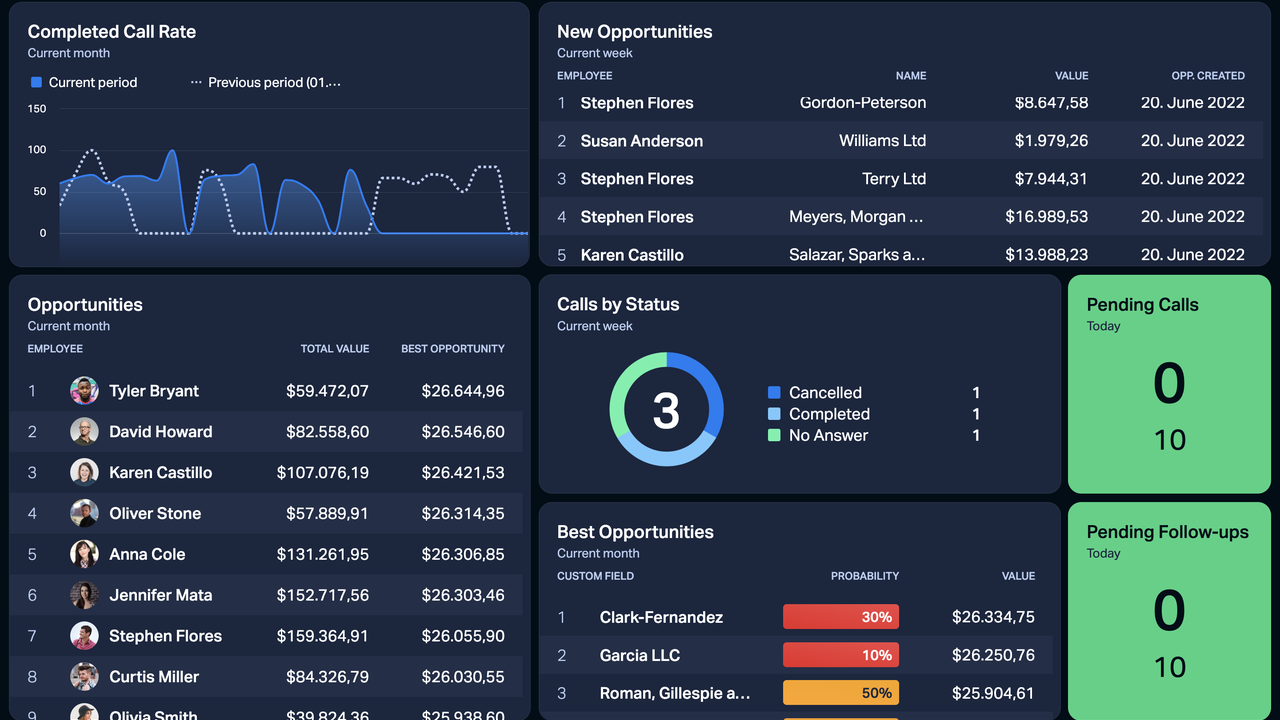1280x720 pixels.
Task: Toggle the Previous period legend series
Action: pos(266,83)
